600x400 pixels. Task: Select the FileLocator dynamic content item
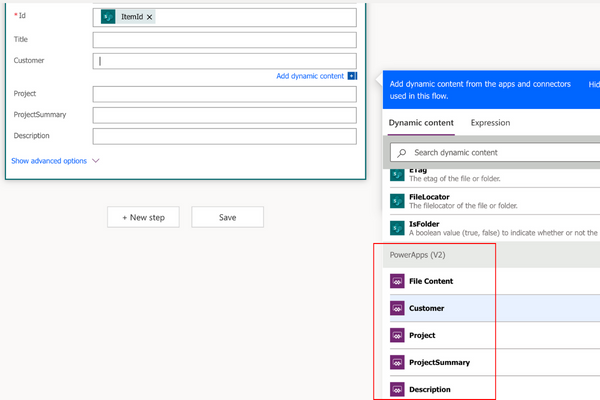(x=495, y=201)
